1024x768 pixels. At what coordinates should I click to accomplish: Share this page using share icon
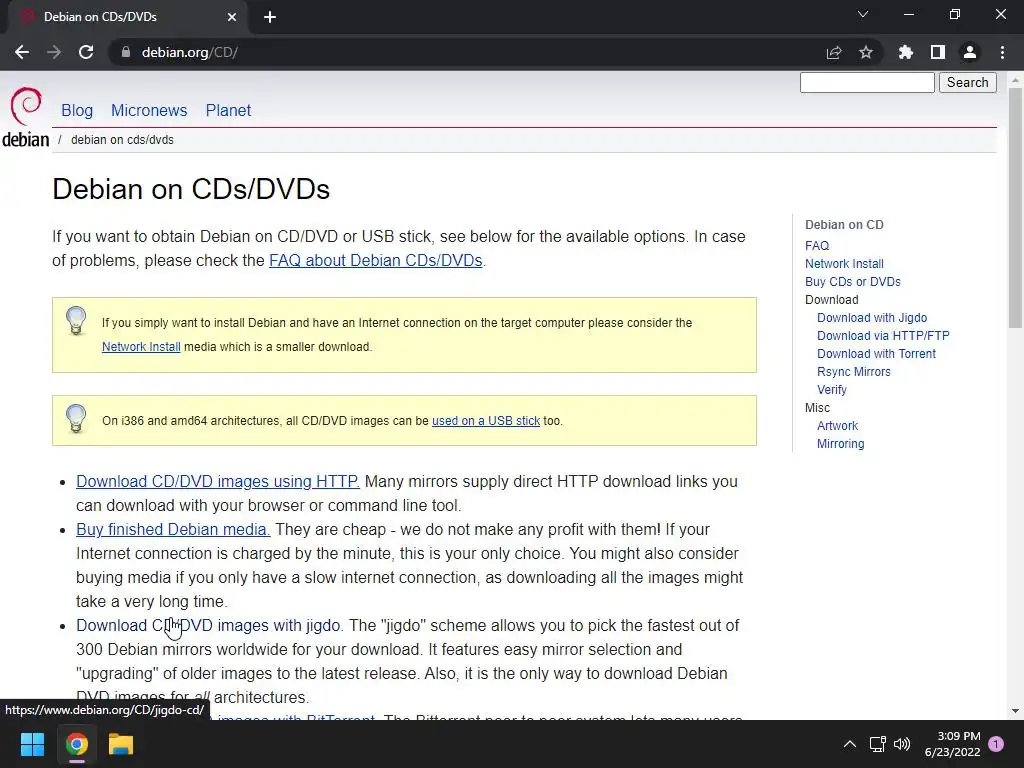(x=834, y=52)
